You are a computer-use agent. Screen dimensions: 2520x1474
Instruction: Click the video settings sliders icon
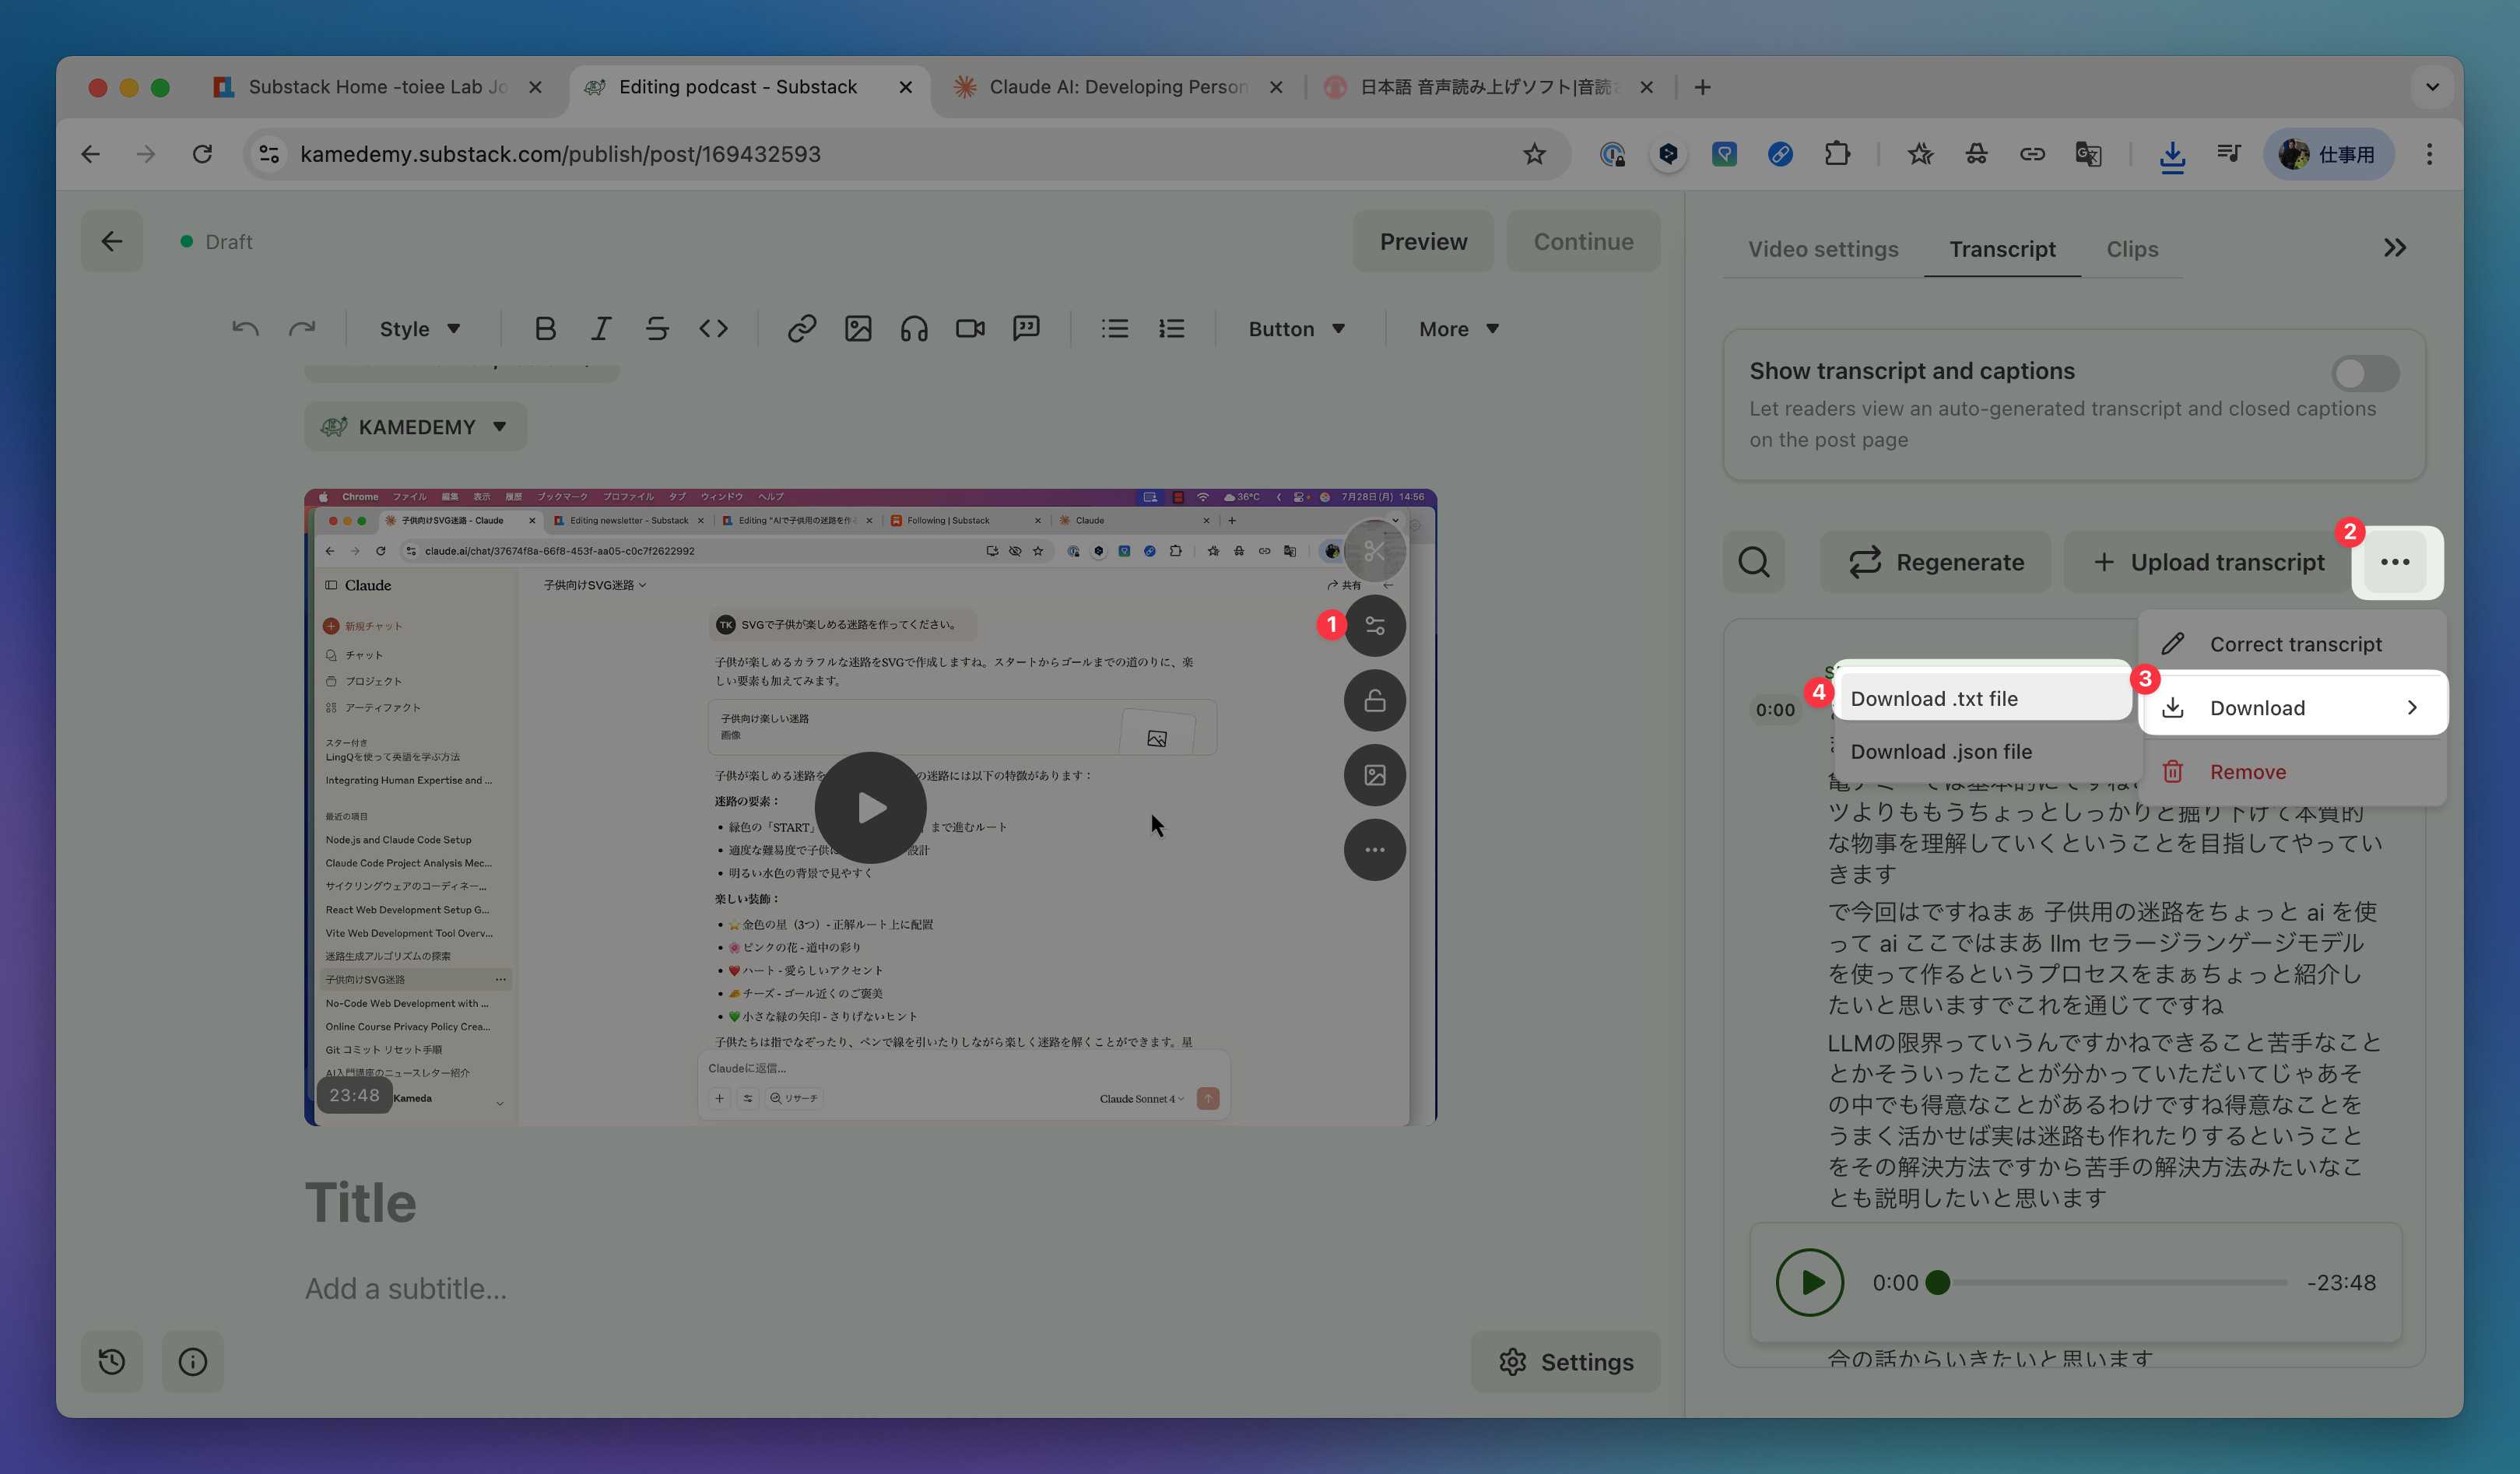[x=1375, y=626]
